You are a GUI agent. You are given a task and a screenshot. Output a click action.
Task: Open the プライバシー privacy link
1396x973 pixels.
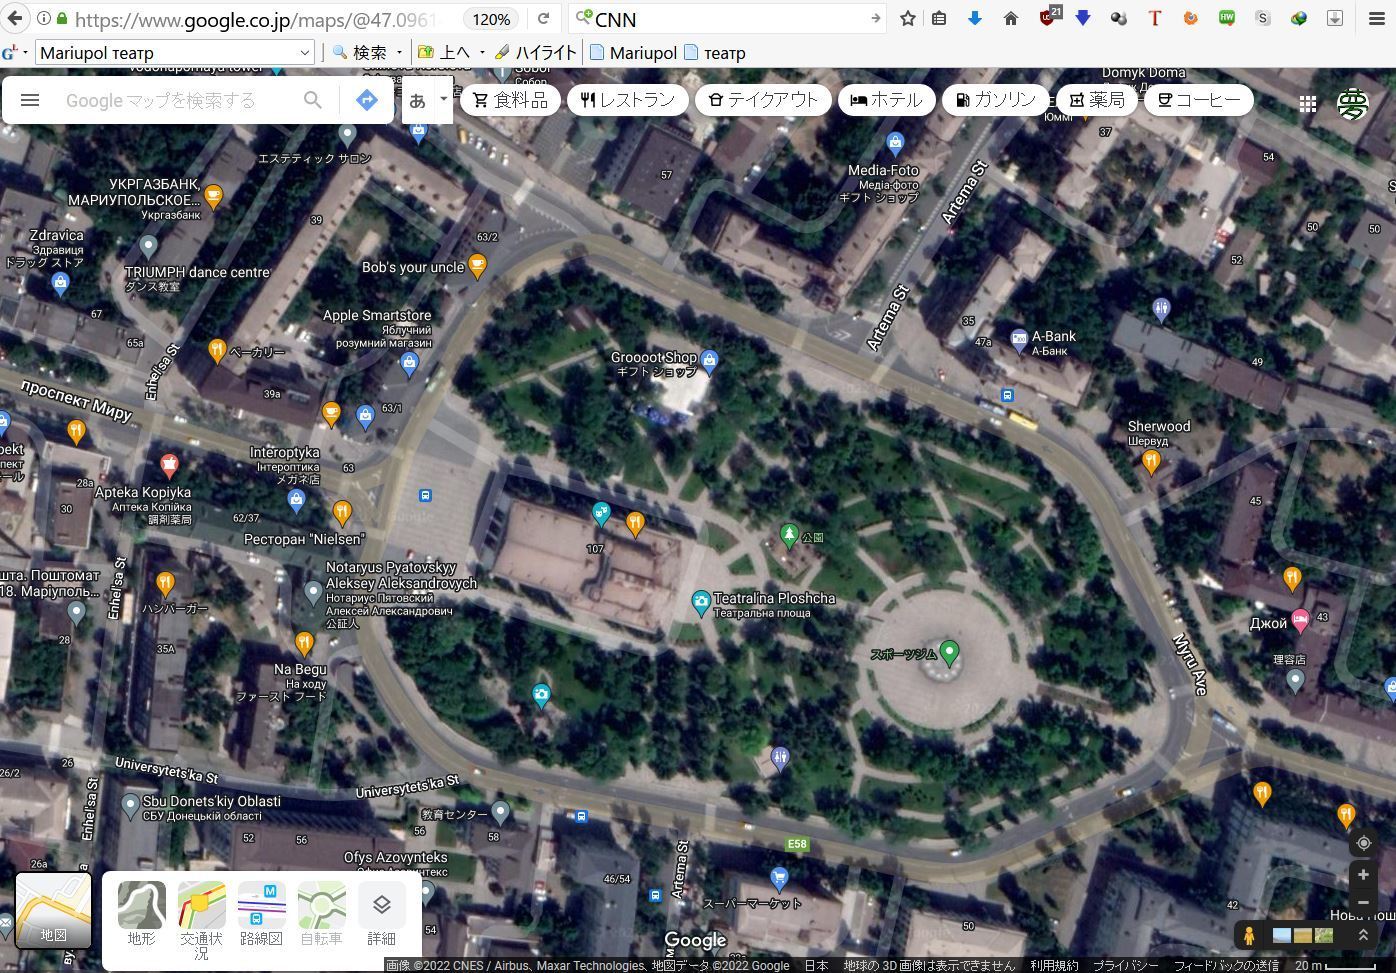tap(1126, 965)
